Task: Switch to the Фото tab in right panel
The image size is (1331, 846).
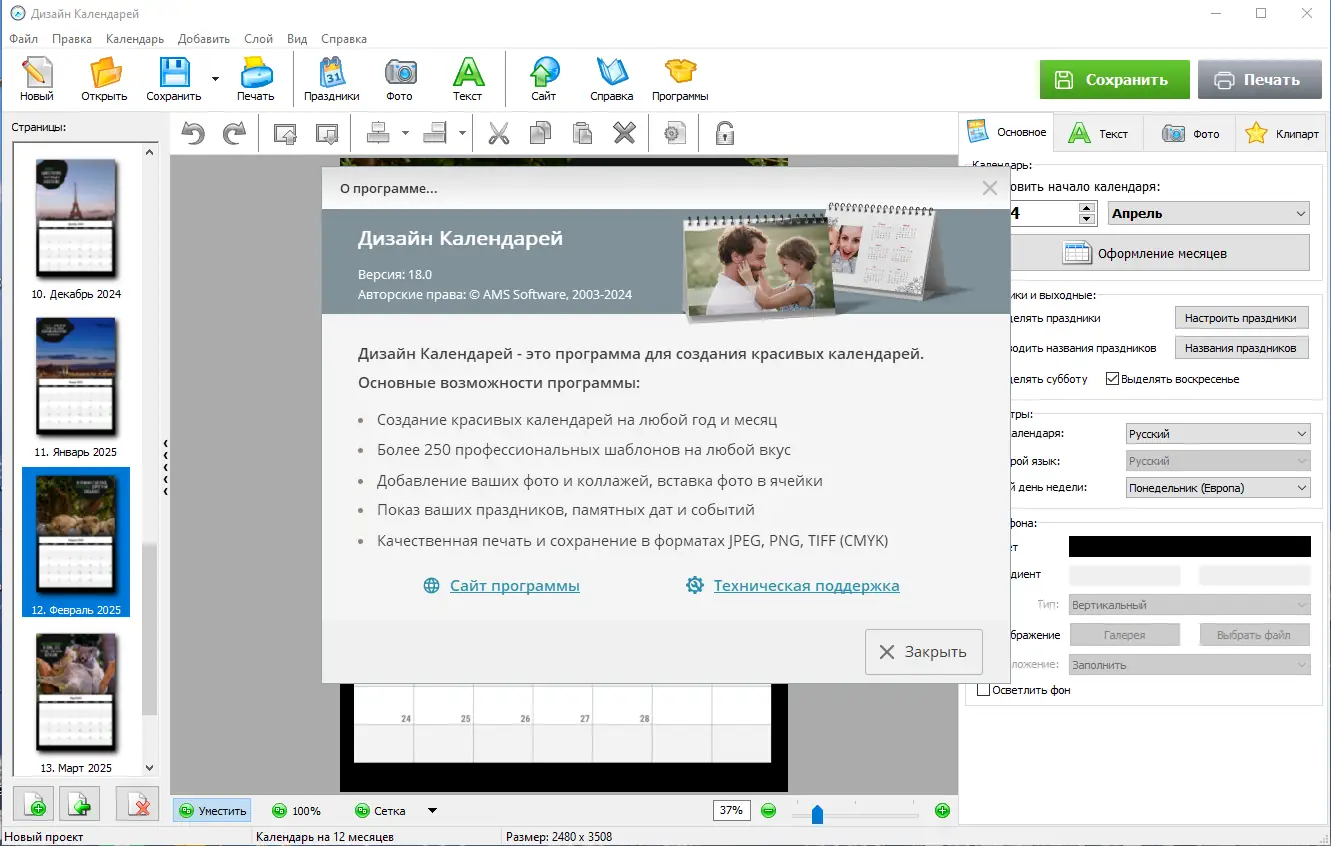Action: (x=1190, y=133)
